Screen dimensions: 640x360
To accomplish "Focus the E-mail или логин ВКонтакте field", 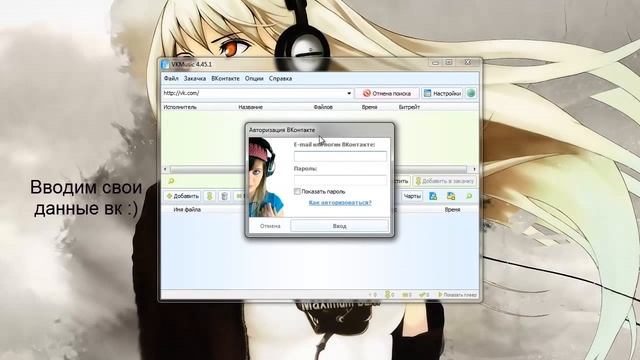I will [x=340, y=156].
